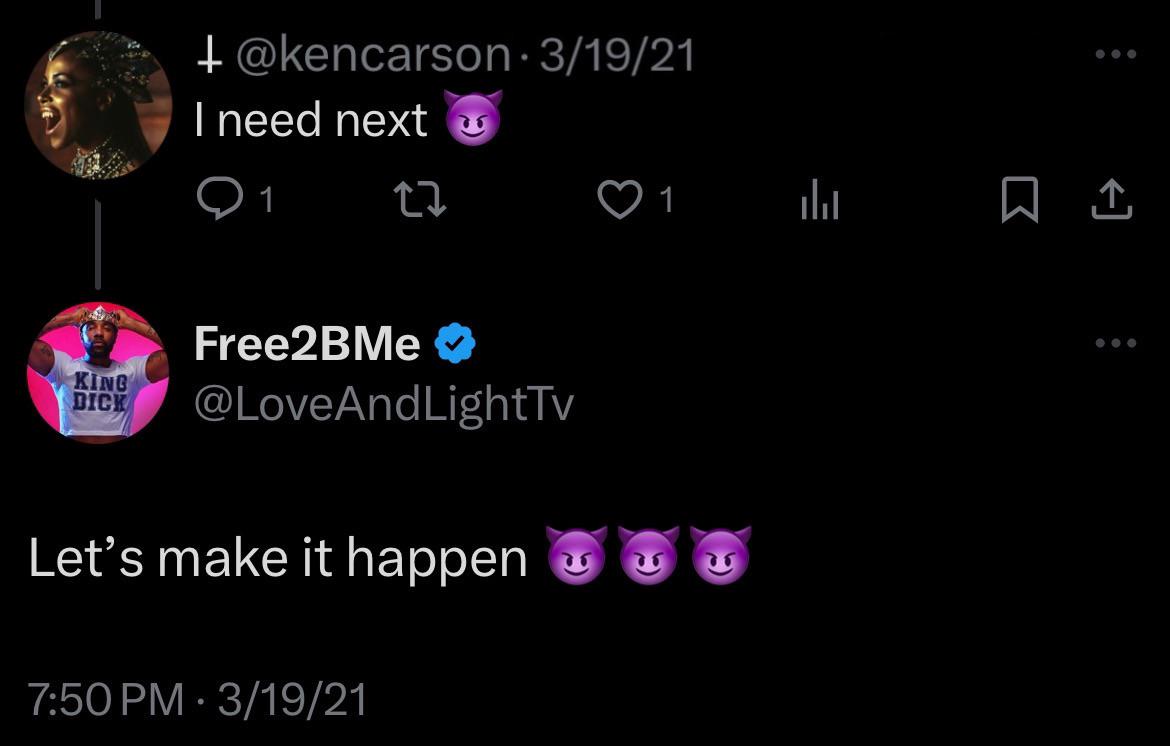The height and width of the screenshot is (746, 1170).
Task: View analytics for the kencarson tweet
Action: (x=819, y=204)
